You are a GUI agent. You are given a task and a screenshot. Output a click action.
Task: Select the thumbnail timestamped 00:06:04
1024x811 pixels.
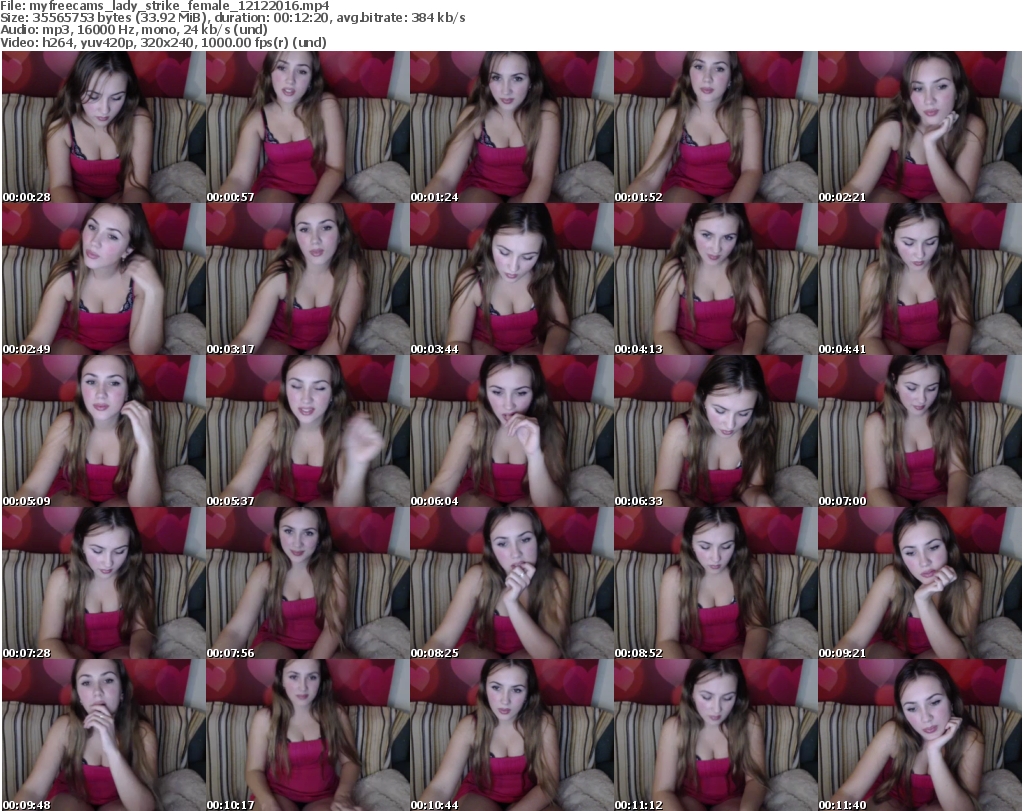511,432
